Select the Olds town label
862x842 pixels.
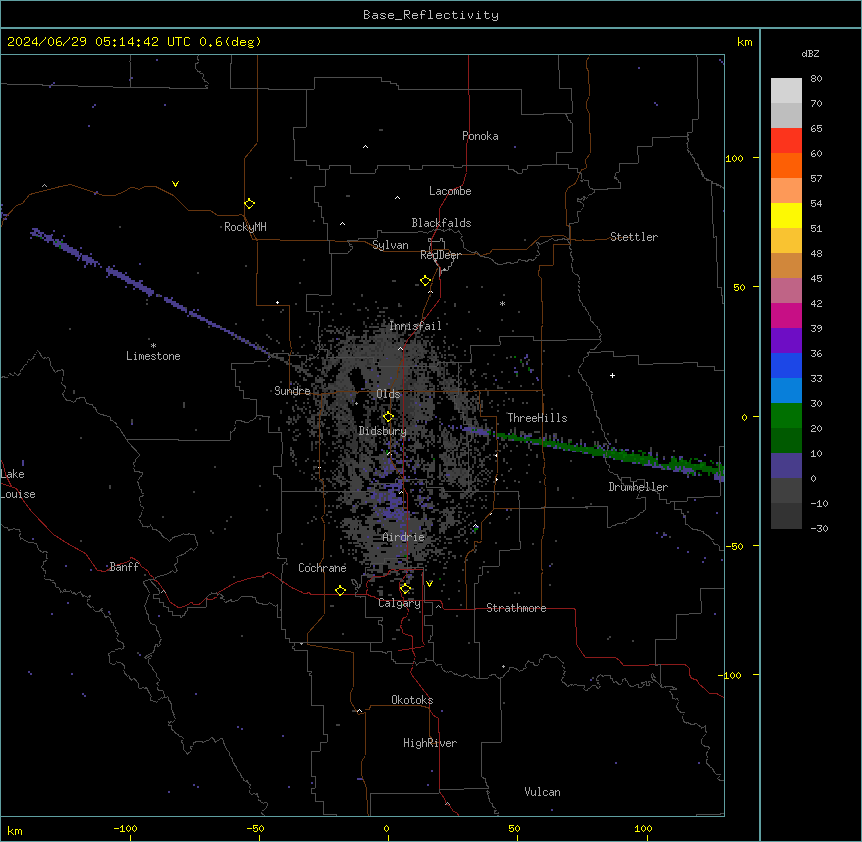click(388, 394)
